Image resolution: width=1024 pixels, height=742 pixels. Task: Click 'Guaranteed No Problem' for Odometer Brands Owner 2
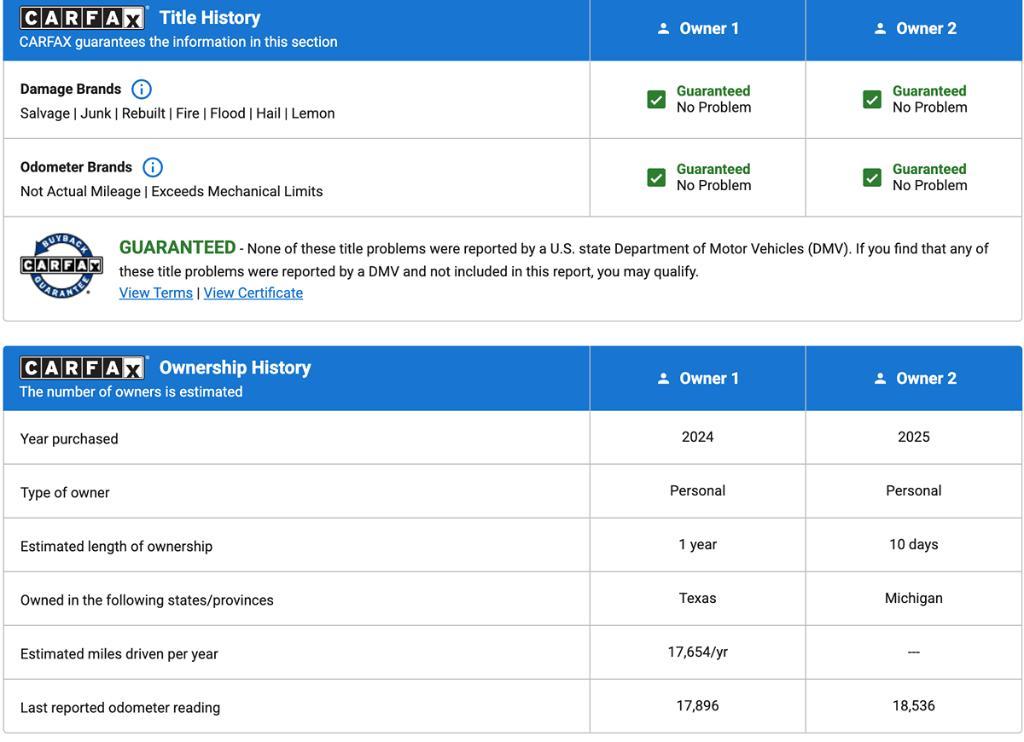[929, 178]
